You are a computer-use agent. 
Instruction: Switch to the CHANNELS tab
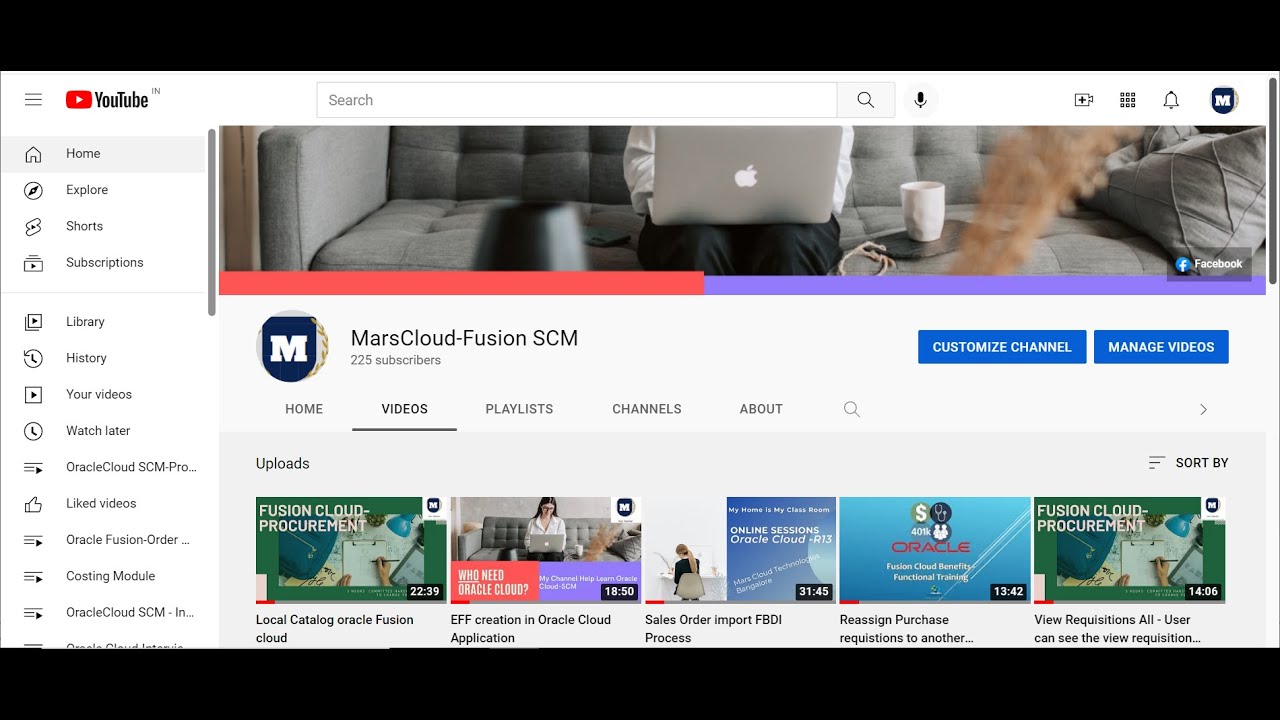point(647,409)
